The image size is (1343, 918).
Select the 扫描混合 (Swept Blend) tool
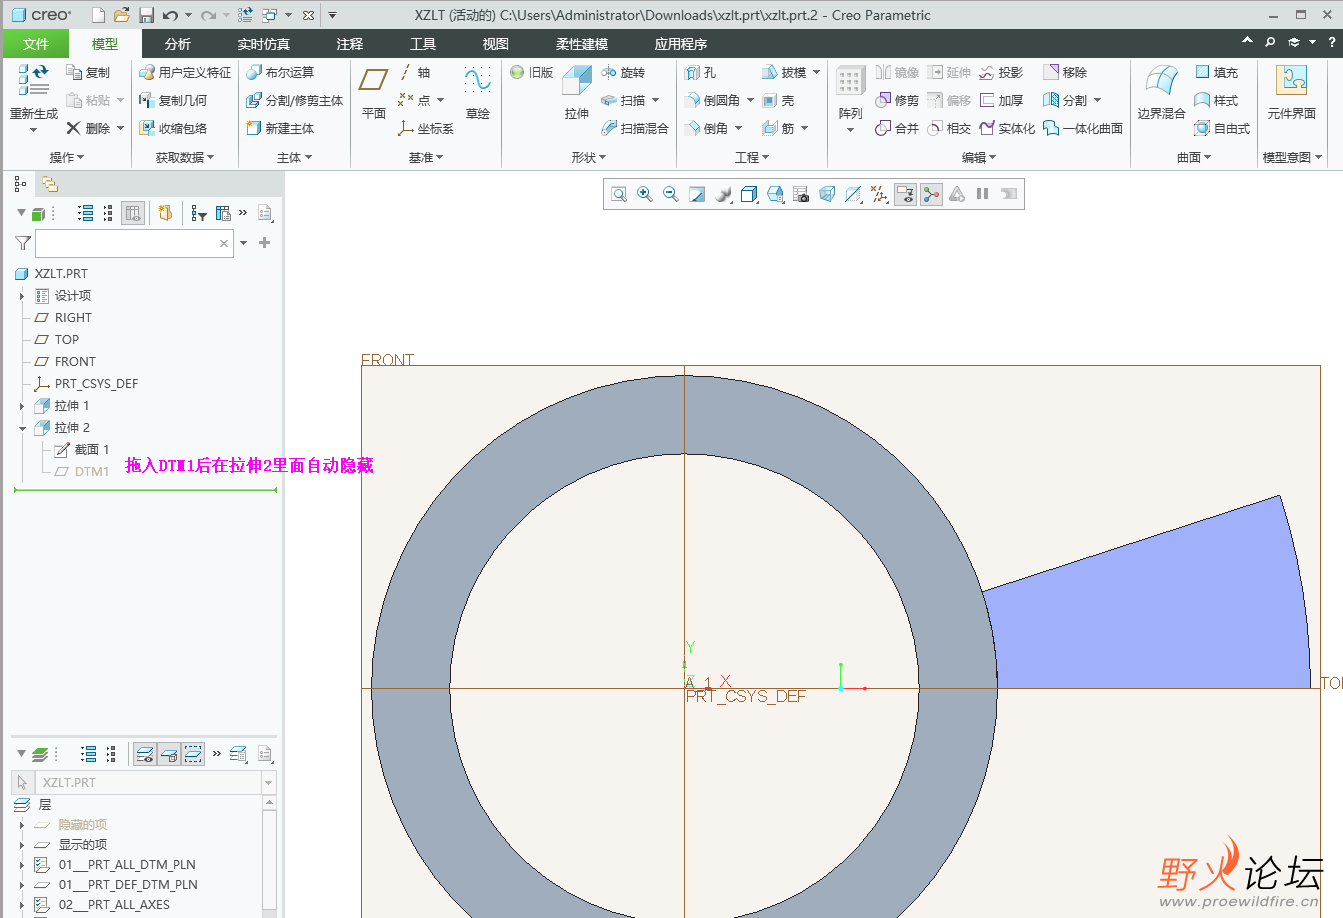click(634, 128)
